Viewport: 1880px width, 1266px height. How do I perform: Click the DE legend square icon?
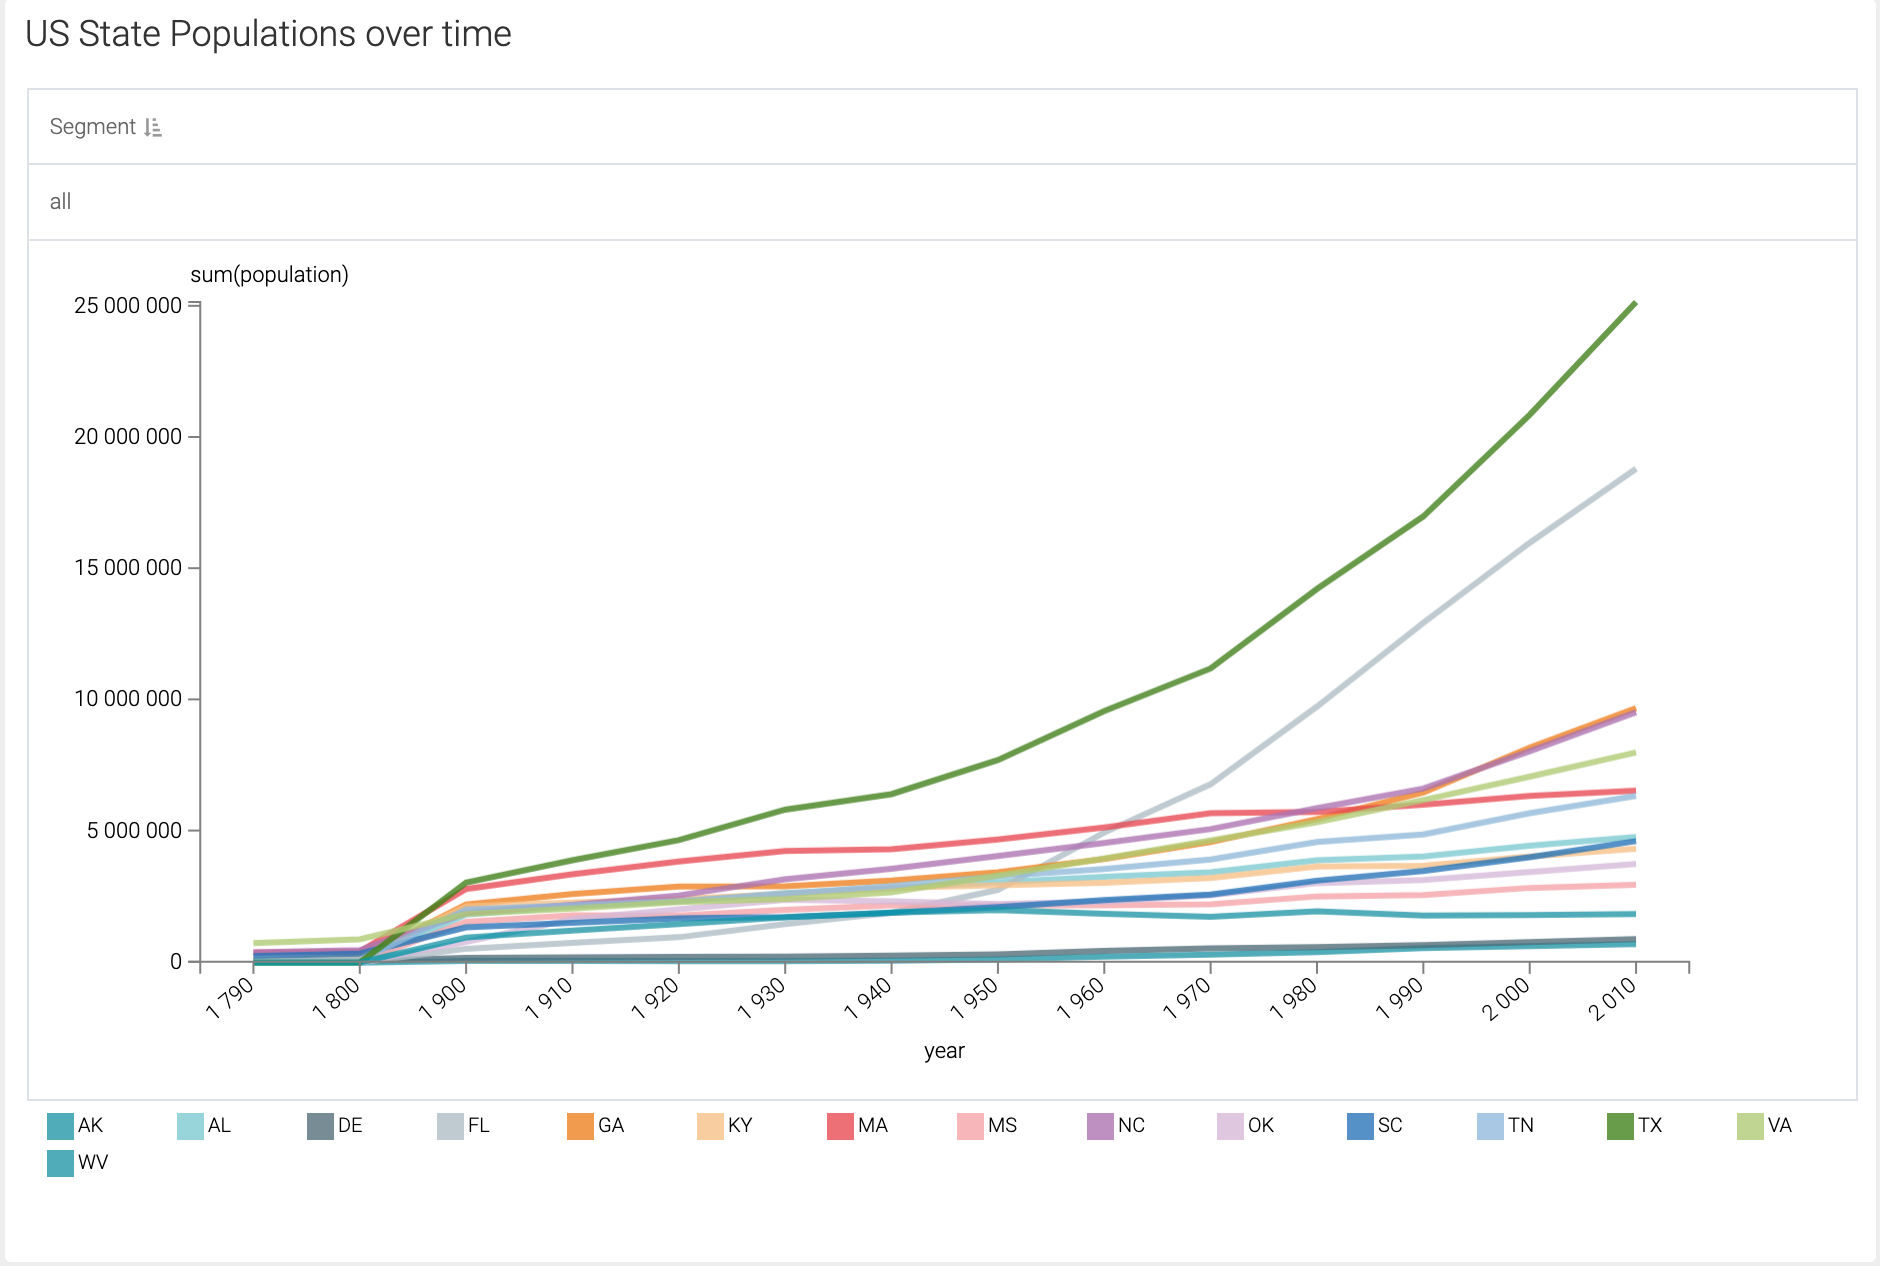[x=320, y=1126]
